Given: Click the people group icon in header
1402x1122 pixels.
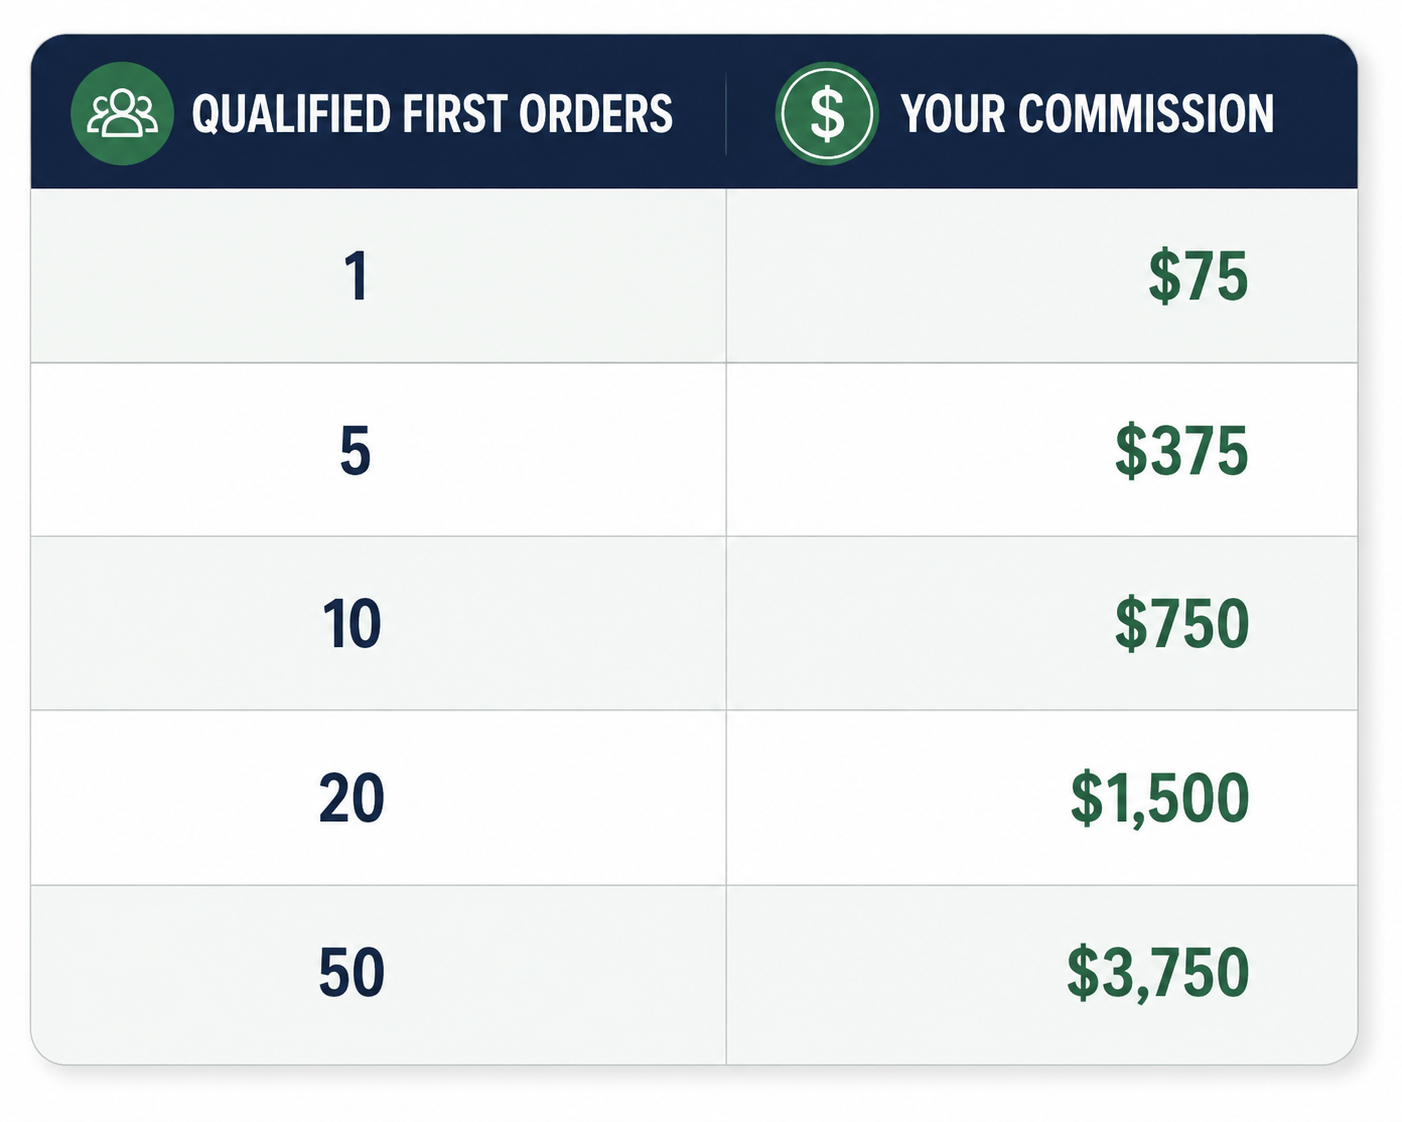Looking at the screenshot, I should click(x=122, y=114).
